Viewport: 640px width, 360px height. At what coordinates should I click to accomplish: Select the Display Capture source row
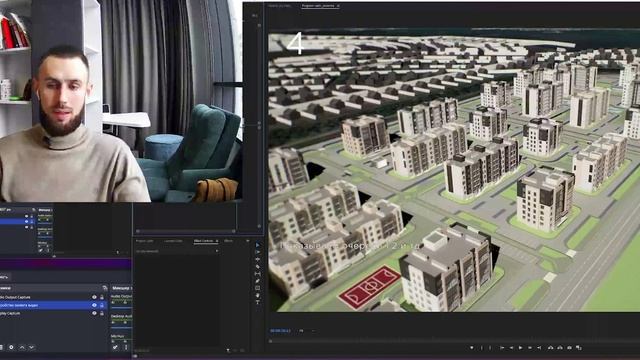(53, 313)
